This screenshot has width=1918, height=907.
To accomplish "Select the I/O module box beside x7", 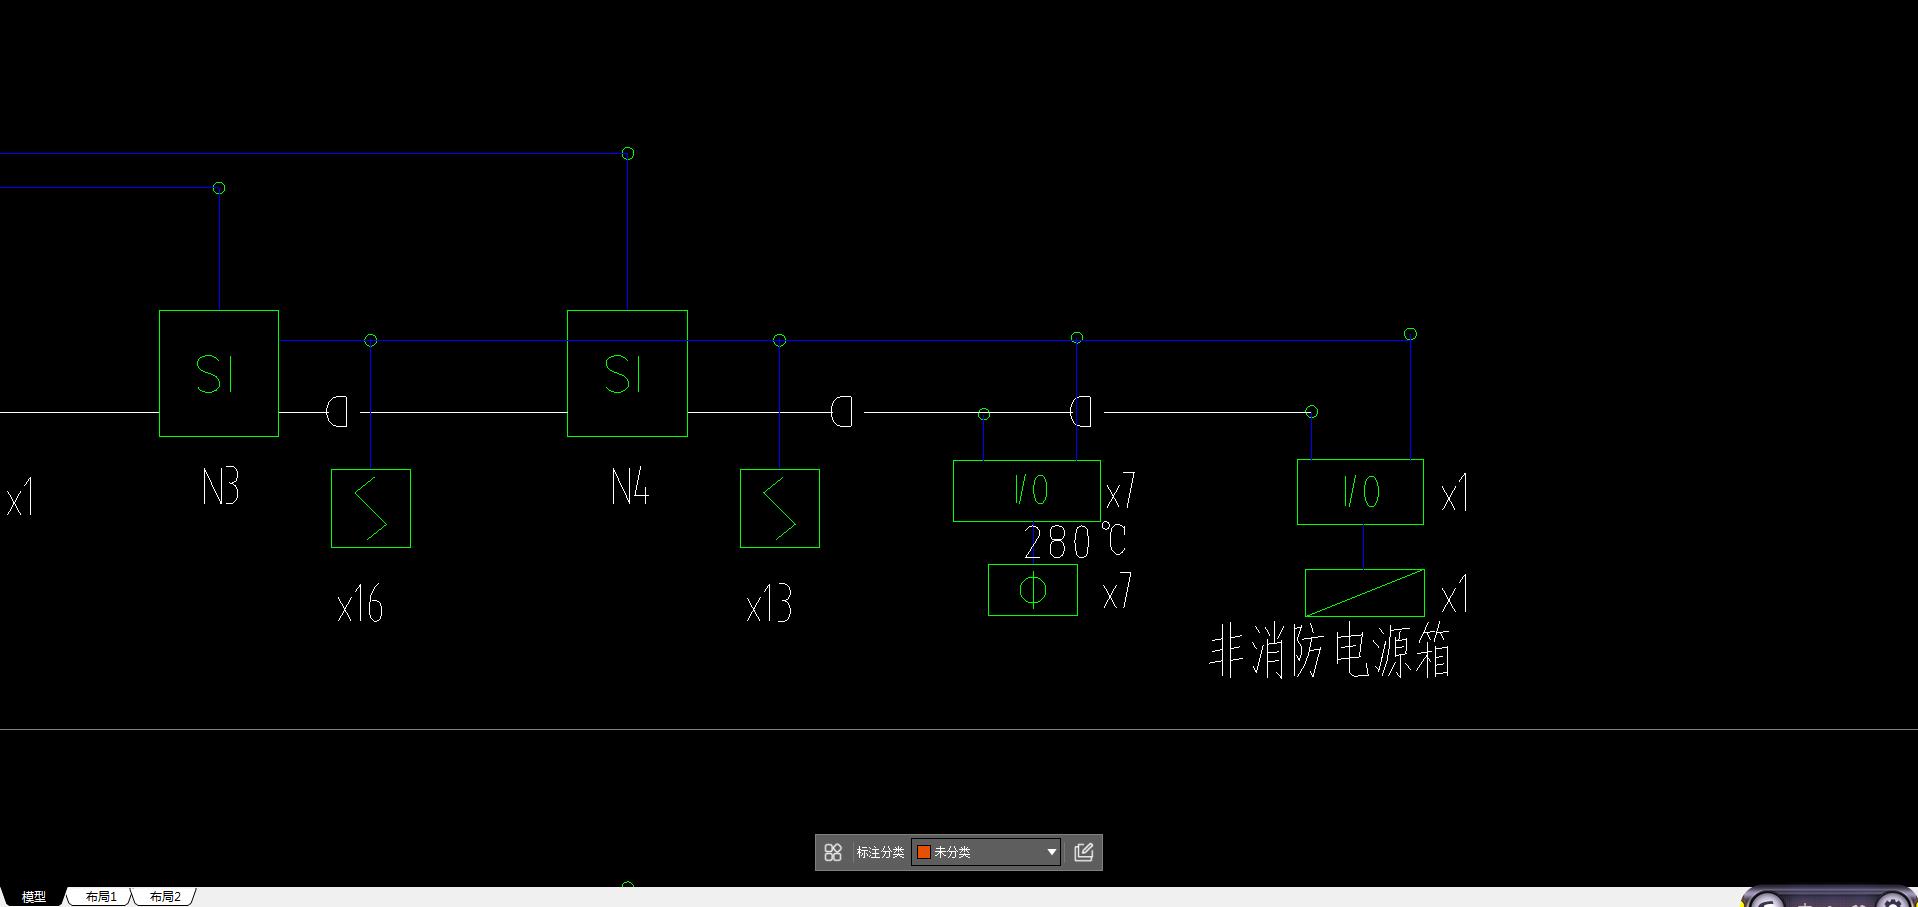I will coord(1027,491).
